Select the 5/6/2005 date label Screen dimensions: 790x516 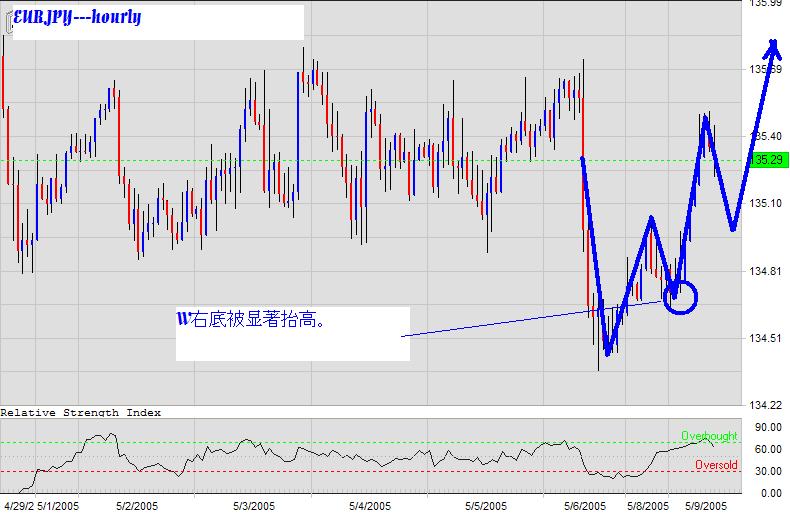[x=585, y=506]
